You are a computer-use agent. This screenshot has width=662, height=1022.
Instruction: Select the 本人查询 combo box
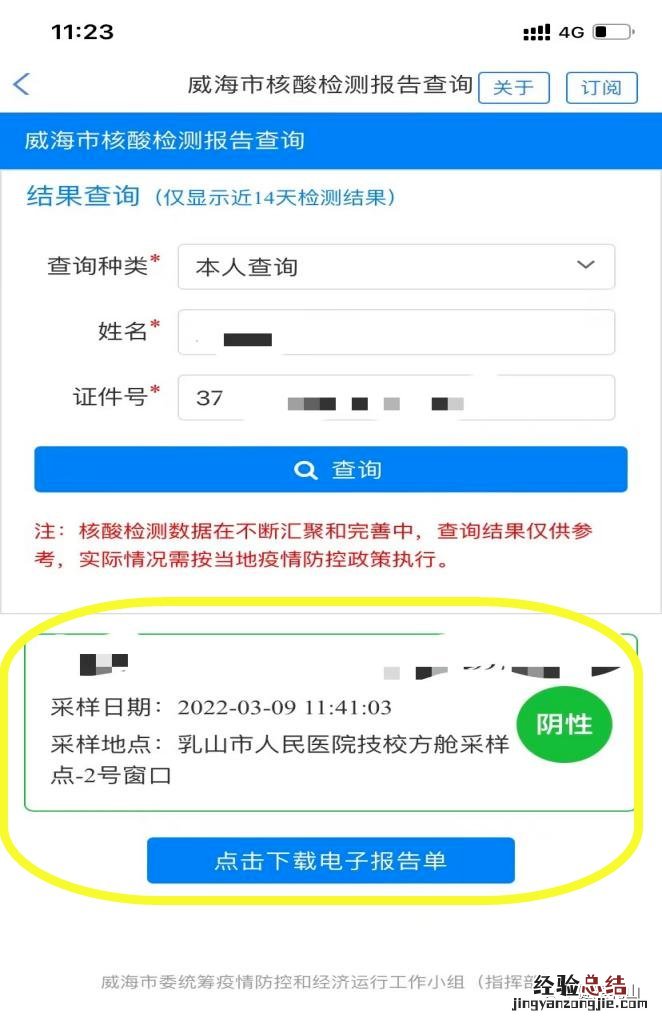point(396,267)
